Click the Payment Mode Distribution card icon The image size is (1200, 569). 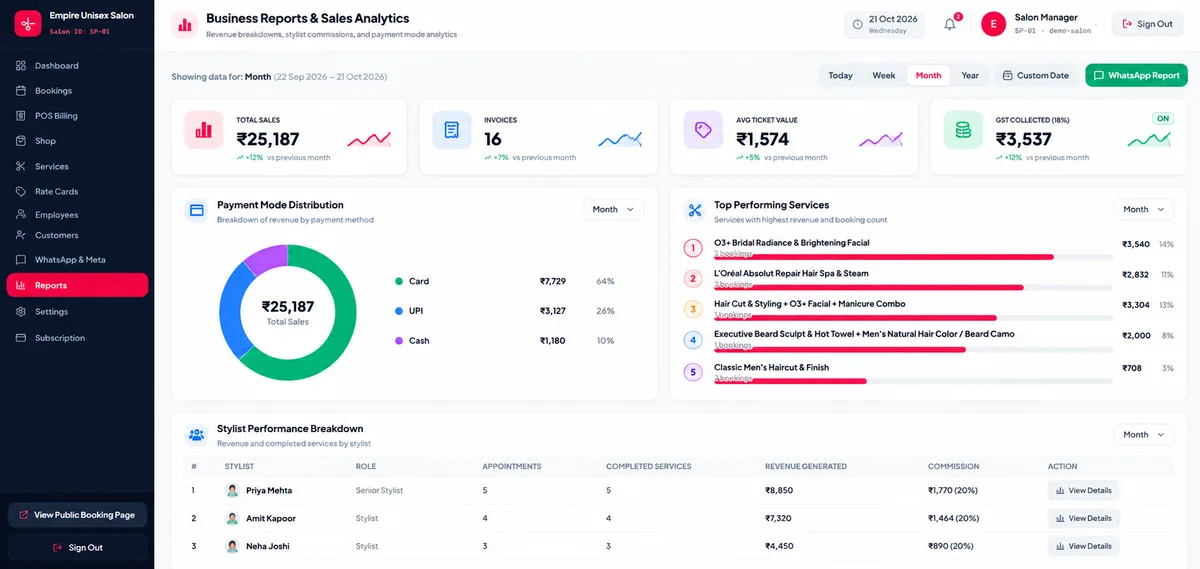coord(197,211)
